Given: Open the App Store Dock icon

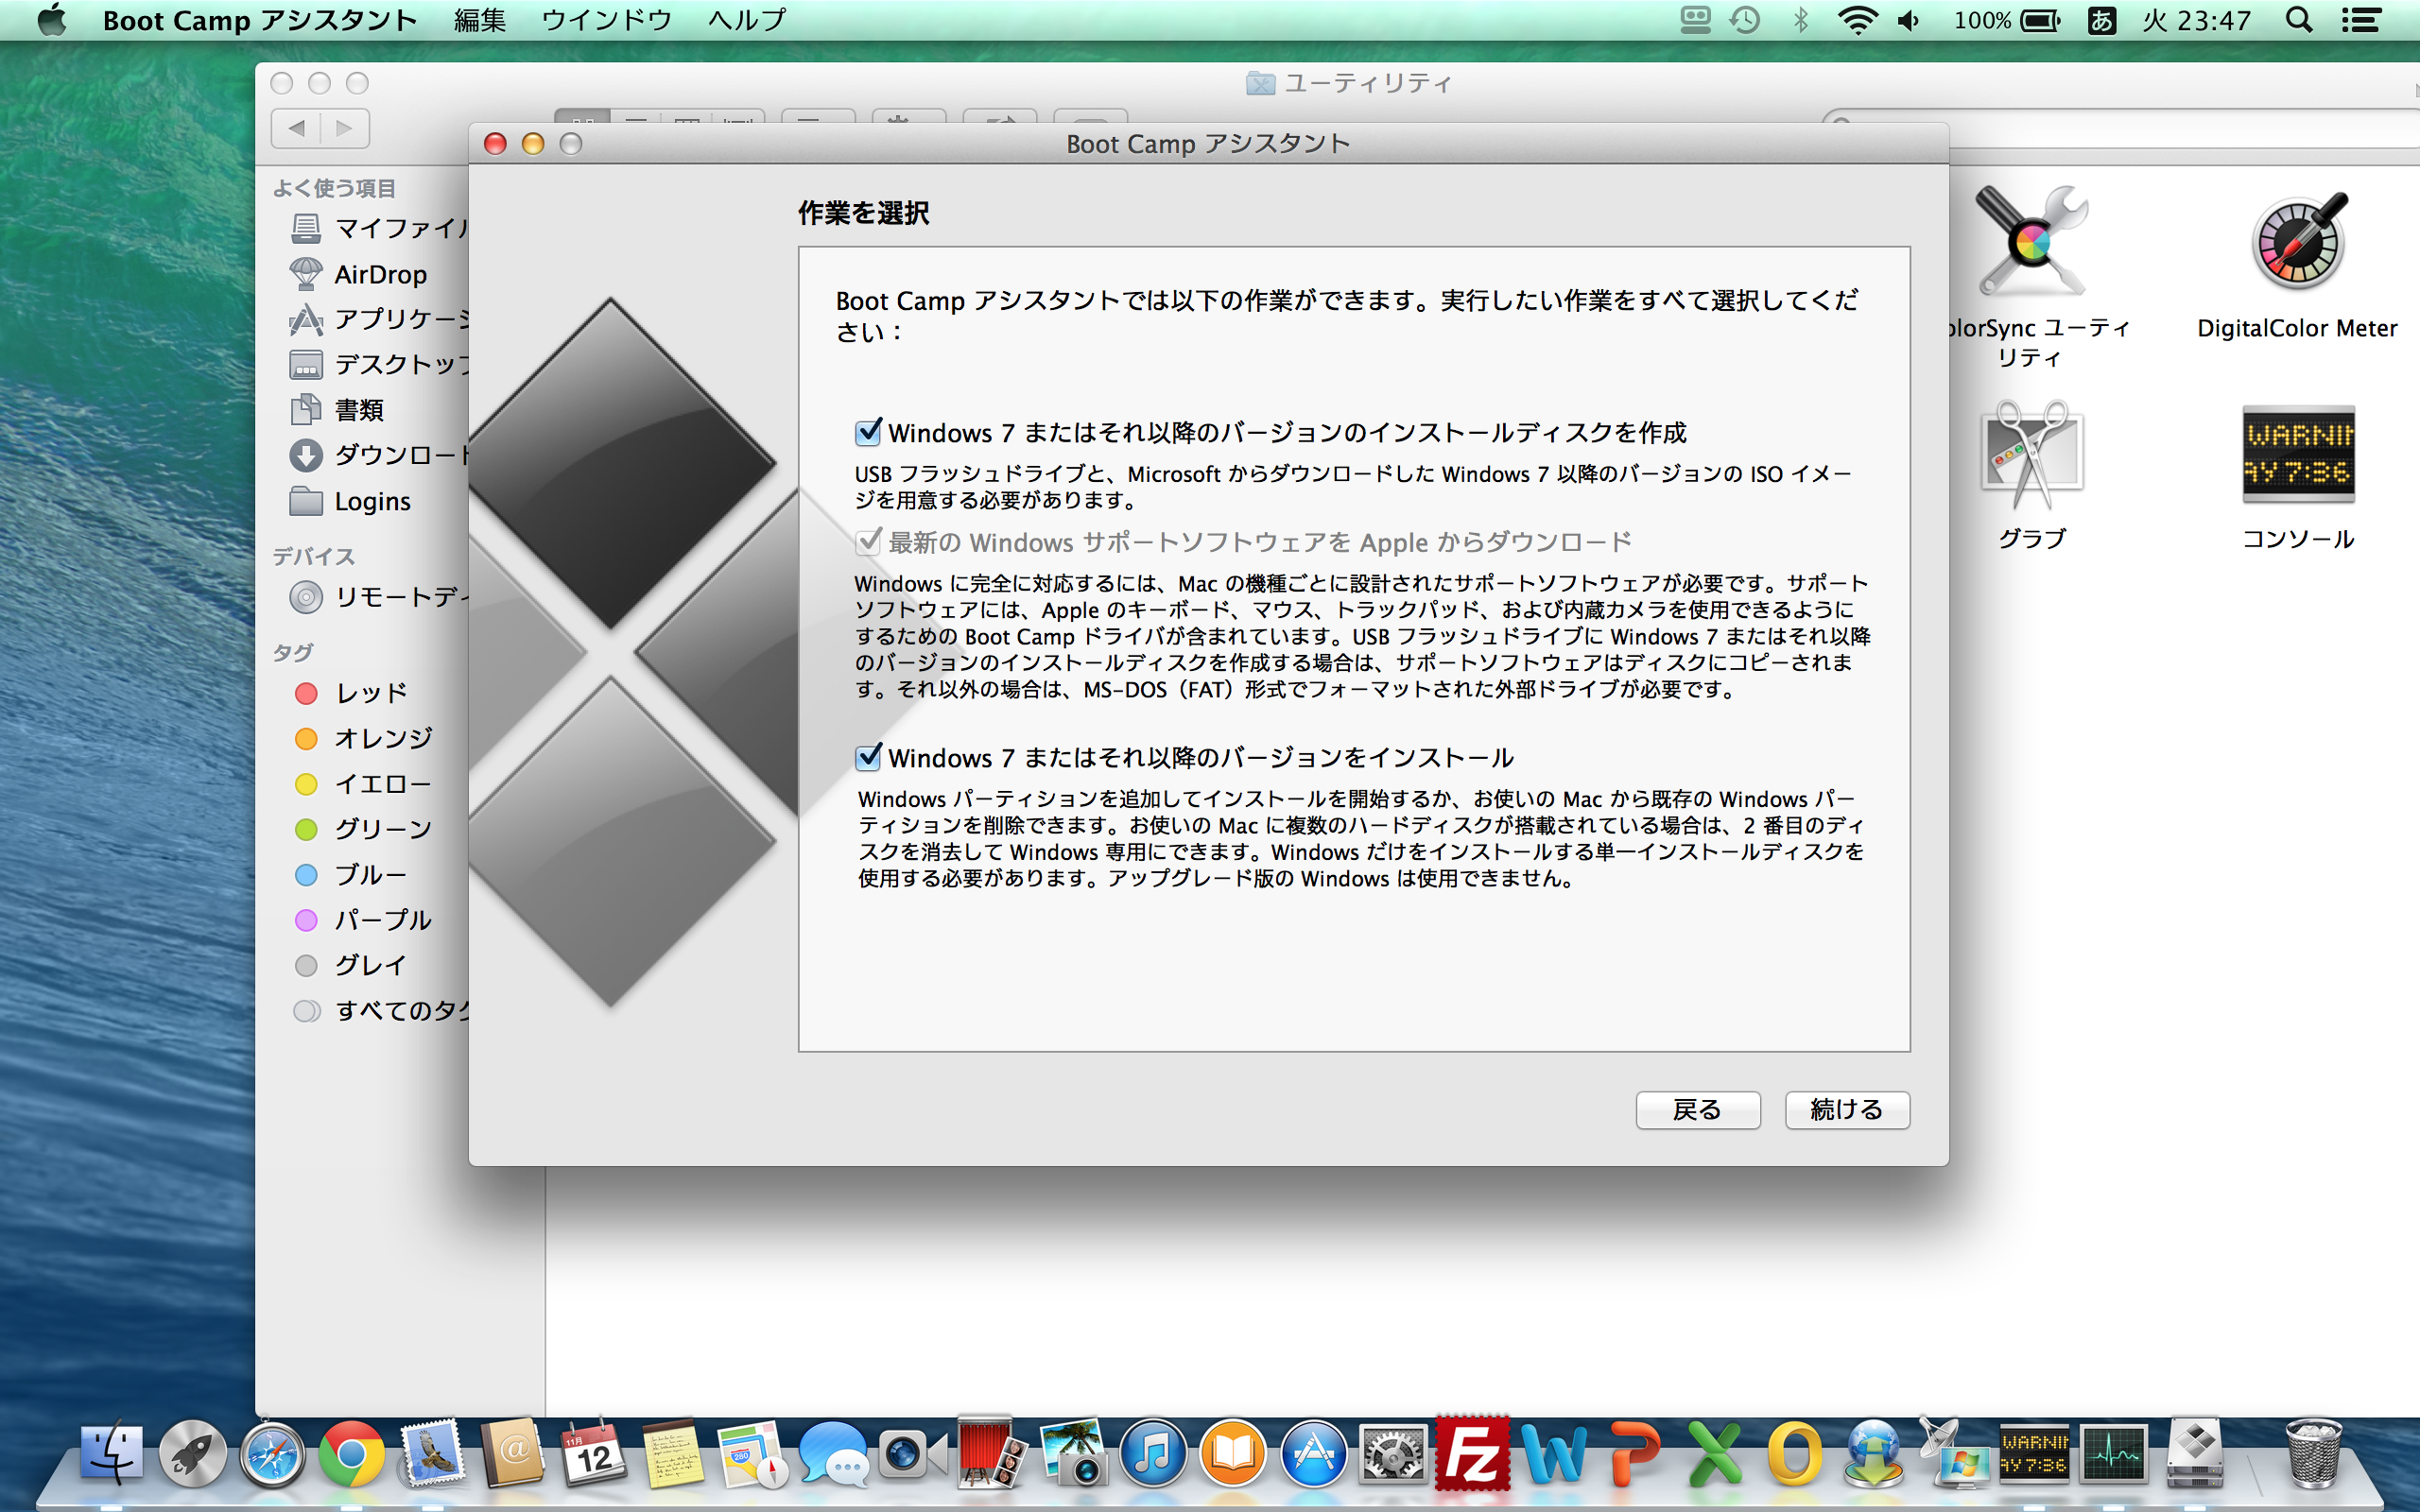Looking at the screenshot, I should tap(1313, 1455).
